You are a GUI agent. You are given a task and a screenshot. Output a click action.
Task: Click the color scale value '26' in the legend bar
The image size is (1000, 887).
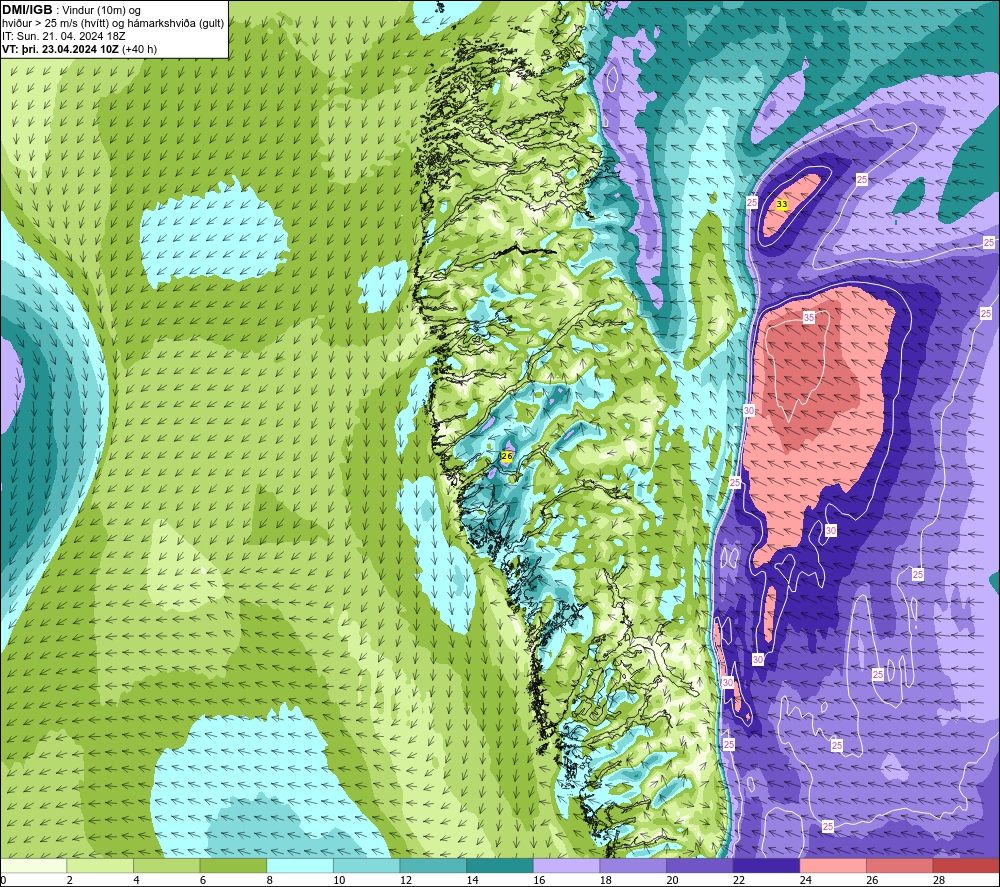pyautogui.click(x=872, y=880)
